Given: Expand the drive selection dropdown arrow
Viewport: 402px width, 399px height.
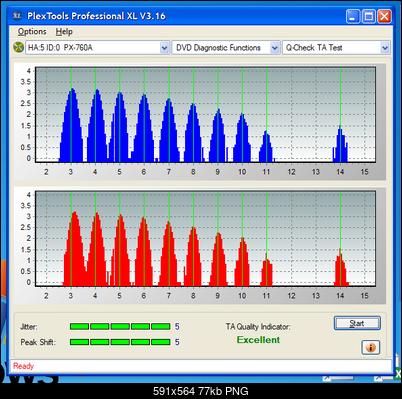Looking at the screenshot, I should click(164, 48).
